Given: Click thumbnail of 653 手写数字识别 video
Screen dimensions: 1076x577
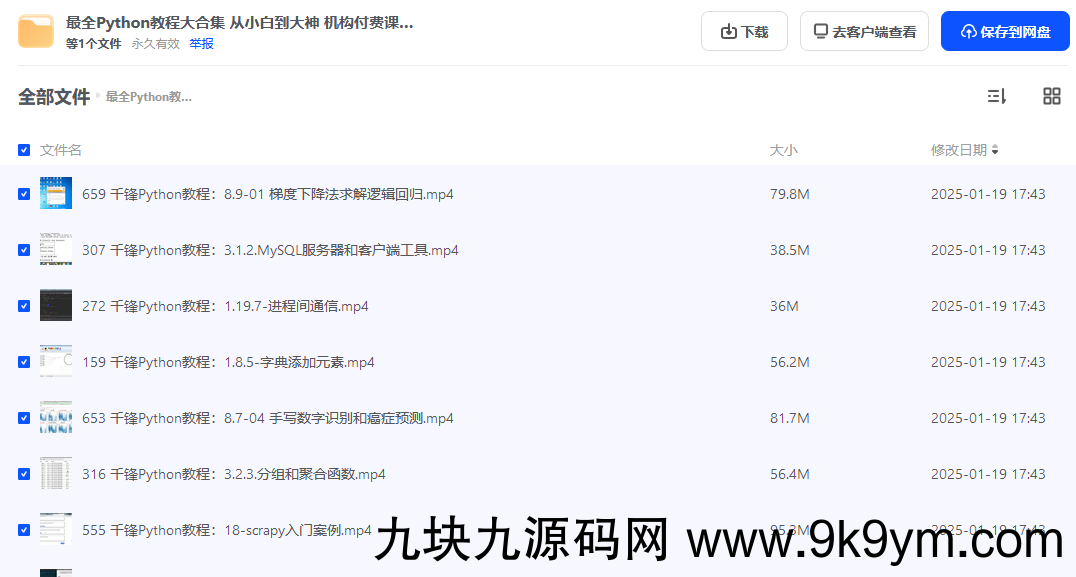Looking at the screenshot, I should click(x=56, y=418).
